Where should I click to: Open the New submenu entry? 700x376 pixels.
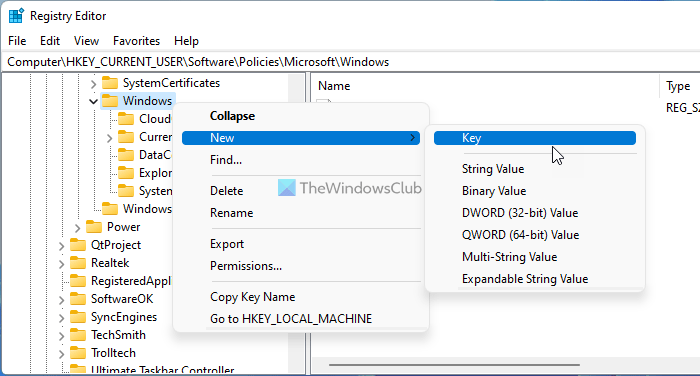pyautogui.click(x=301, y=138)
